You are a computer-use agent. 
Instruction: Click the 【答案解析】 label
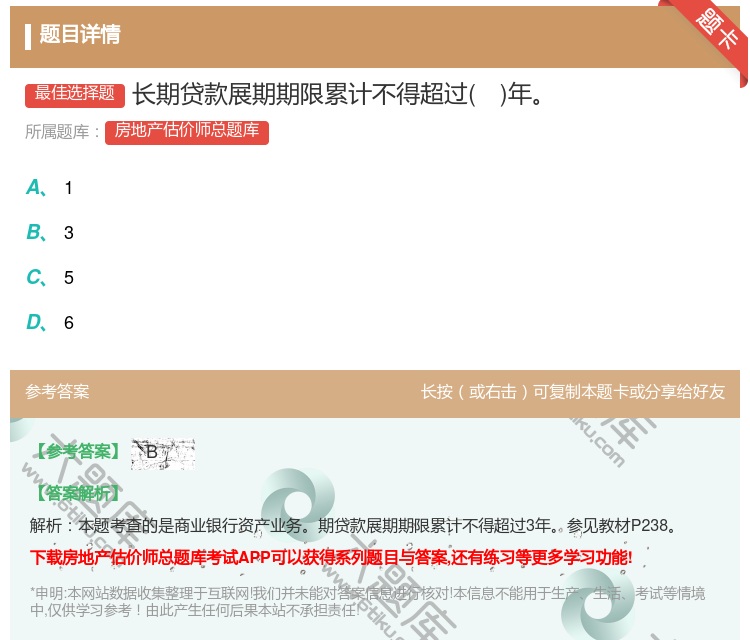tap(79, 493)
